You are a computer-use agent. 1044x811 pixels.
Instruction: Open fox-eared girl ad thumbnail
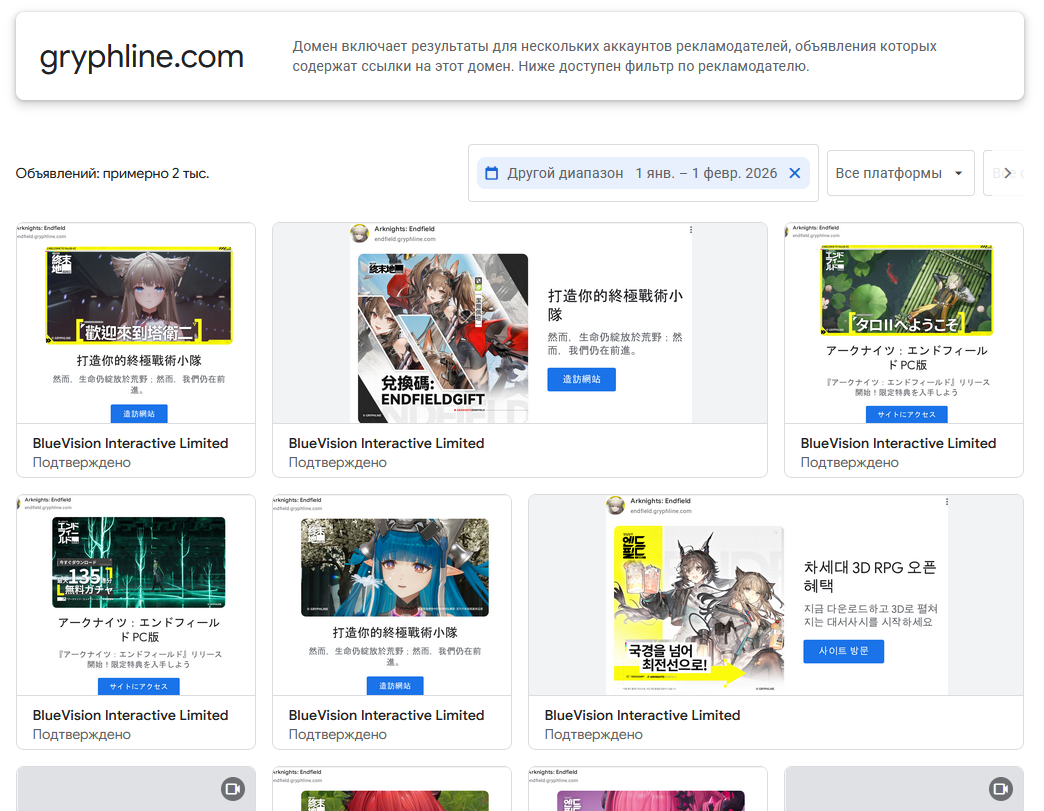(138, 295)
